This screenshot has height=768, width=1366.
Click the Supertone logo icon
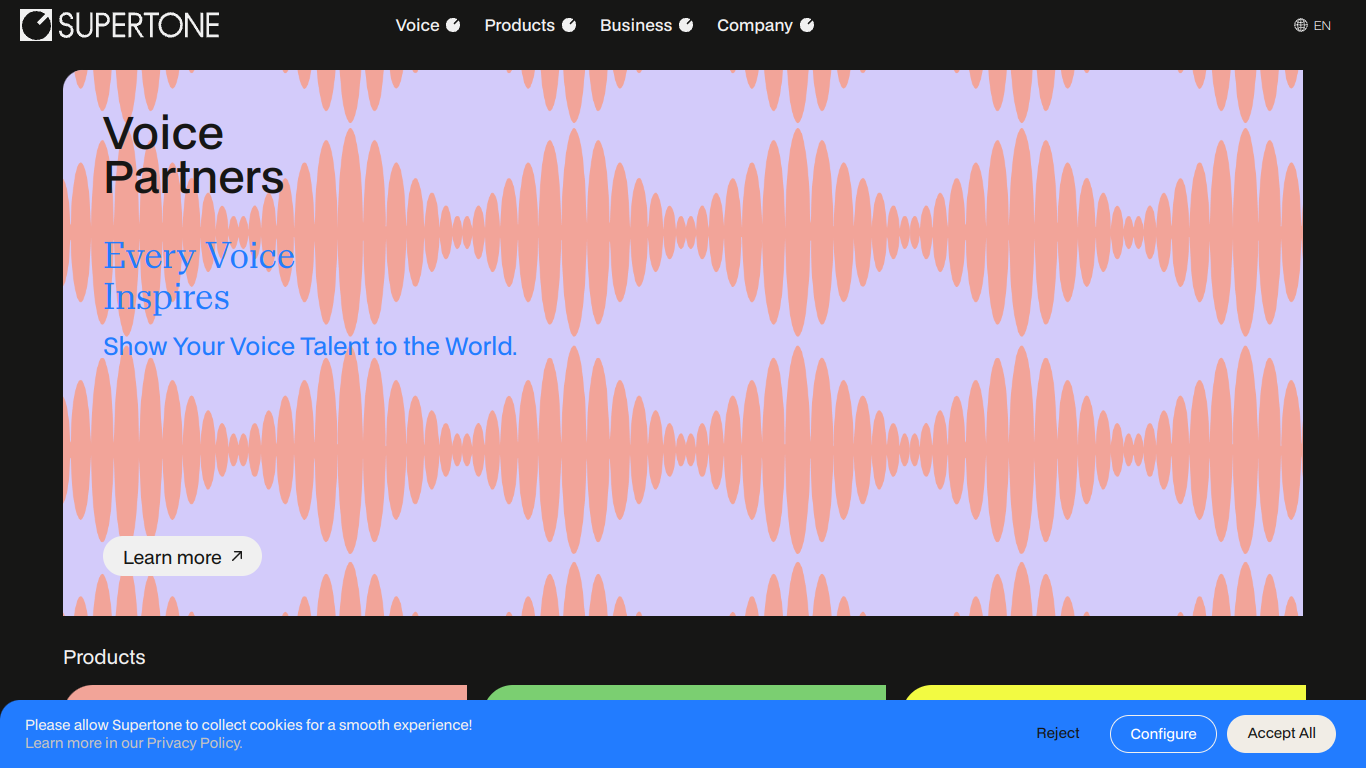[36, 25]
